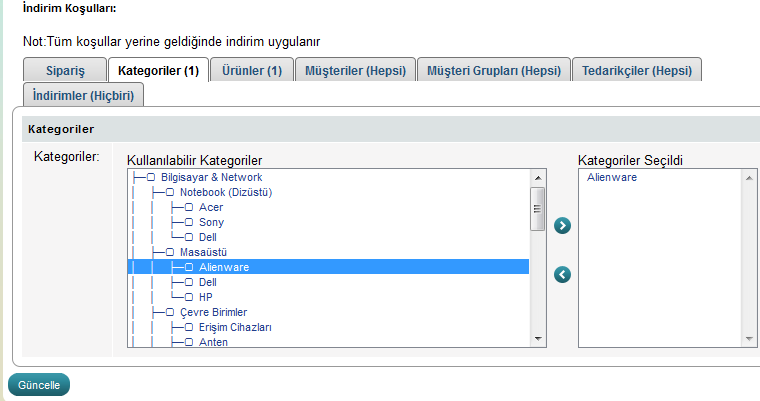Open the Ürünler (1) tab
The image size is (760, 401).
tap(251, 70)
